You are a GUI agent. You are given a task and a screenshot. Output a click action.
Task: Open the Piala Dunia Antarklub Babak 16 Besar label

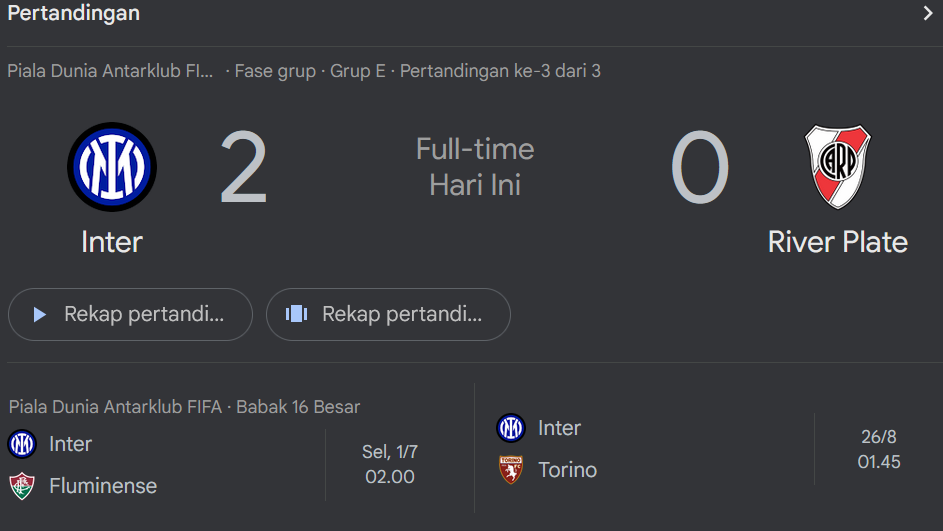click(x=184, y=407)
